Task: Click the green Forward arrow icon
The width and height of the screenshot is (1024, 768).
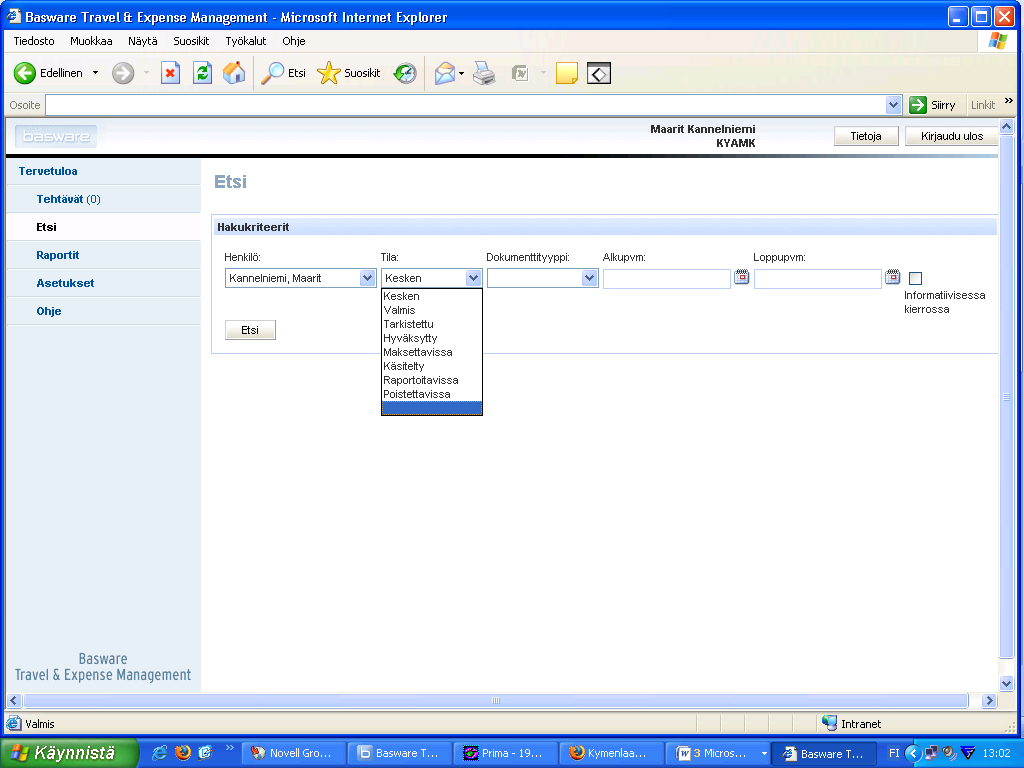Action: [x=123, y=73]
